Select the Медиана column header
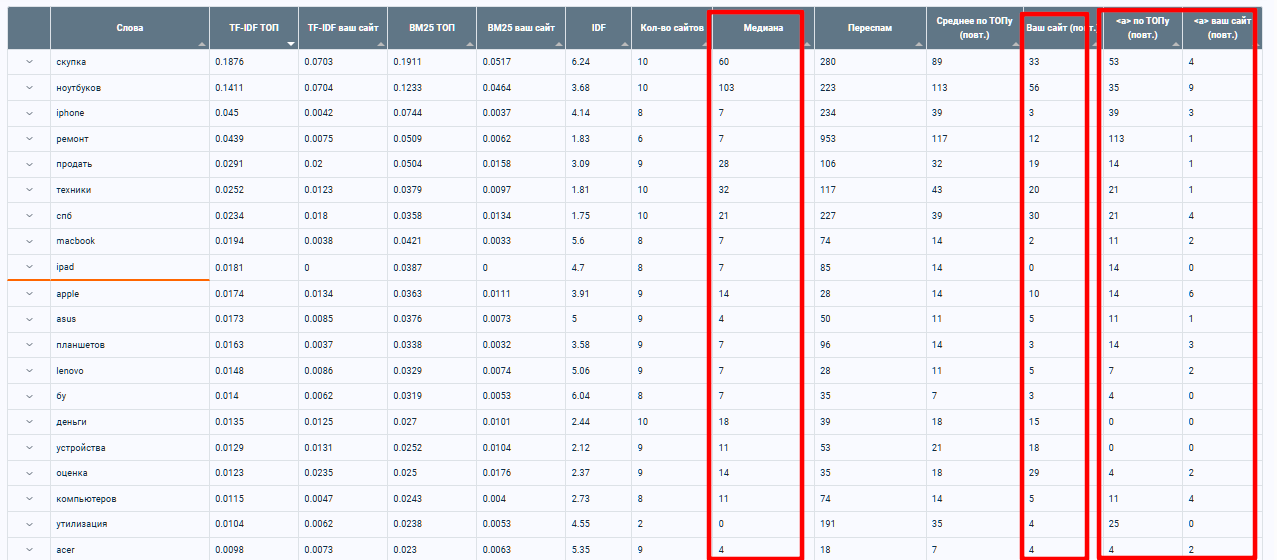The height and width of the screenshot is (560, 1277). tap(762, 28)
